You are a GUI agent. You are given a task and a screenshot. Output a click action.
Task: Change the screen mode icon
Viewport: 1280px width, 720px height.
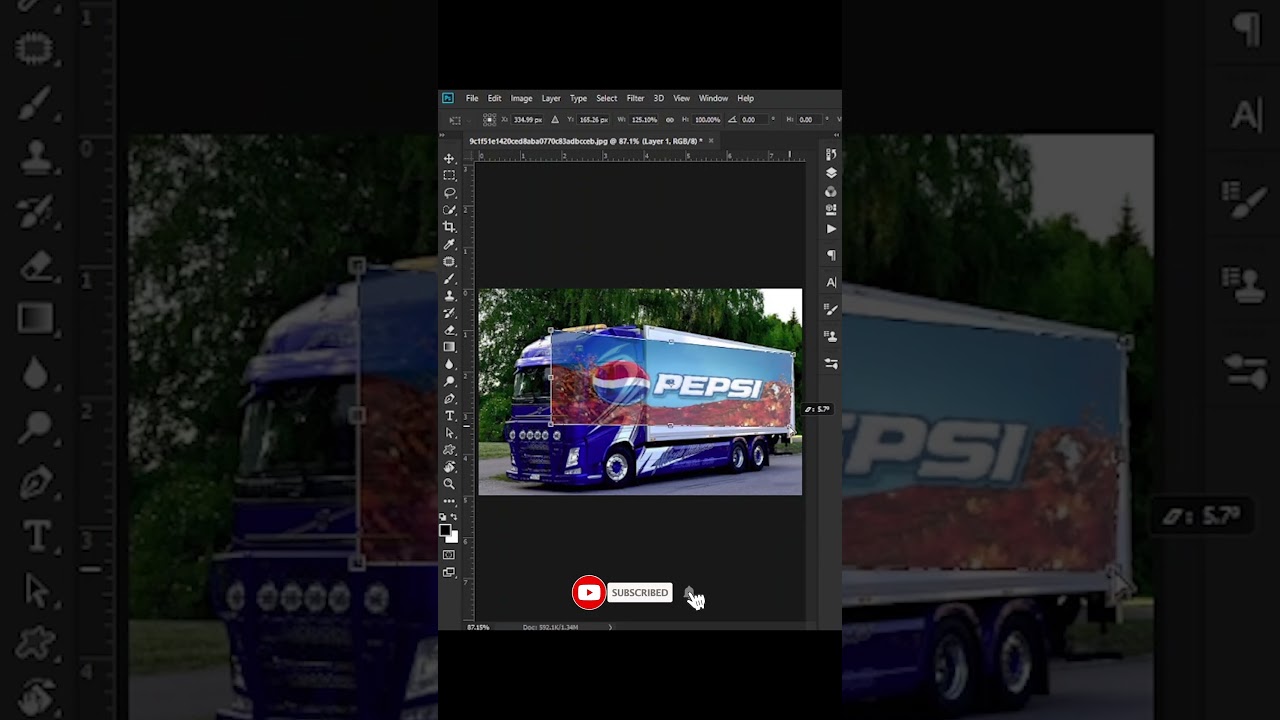coord(449,572)
